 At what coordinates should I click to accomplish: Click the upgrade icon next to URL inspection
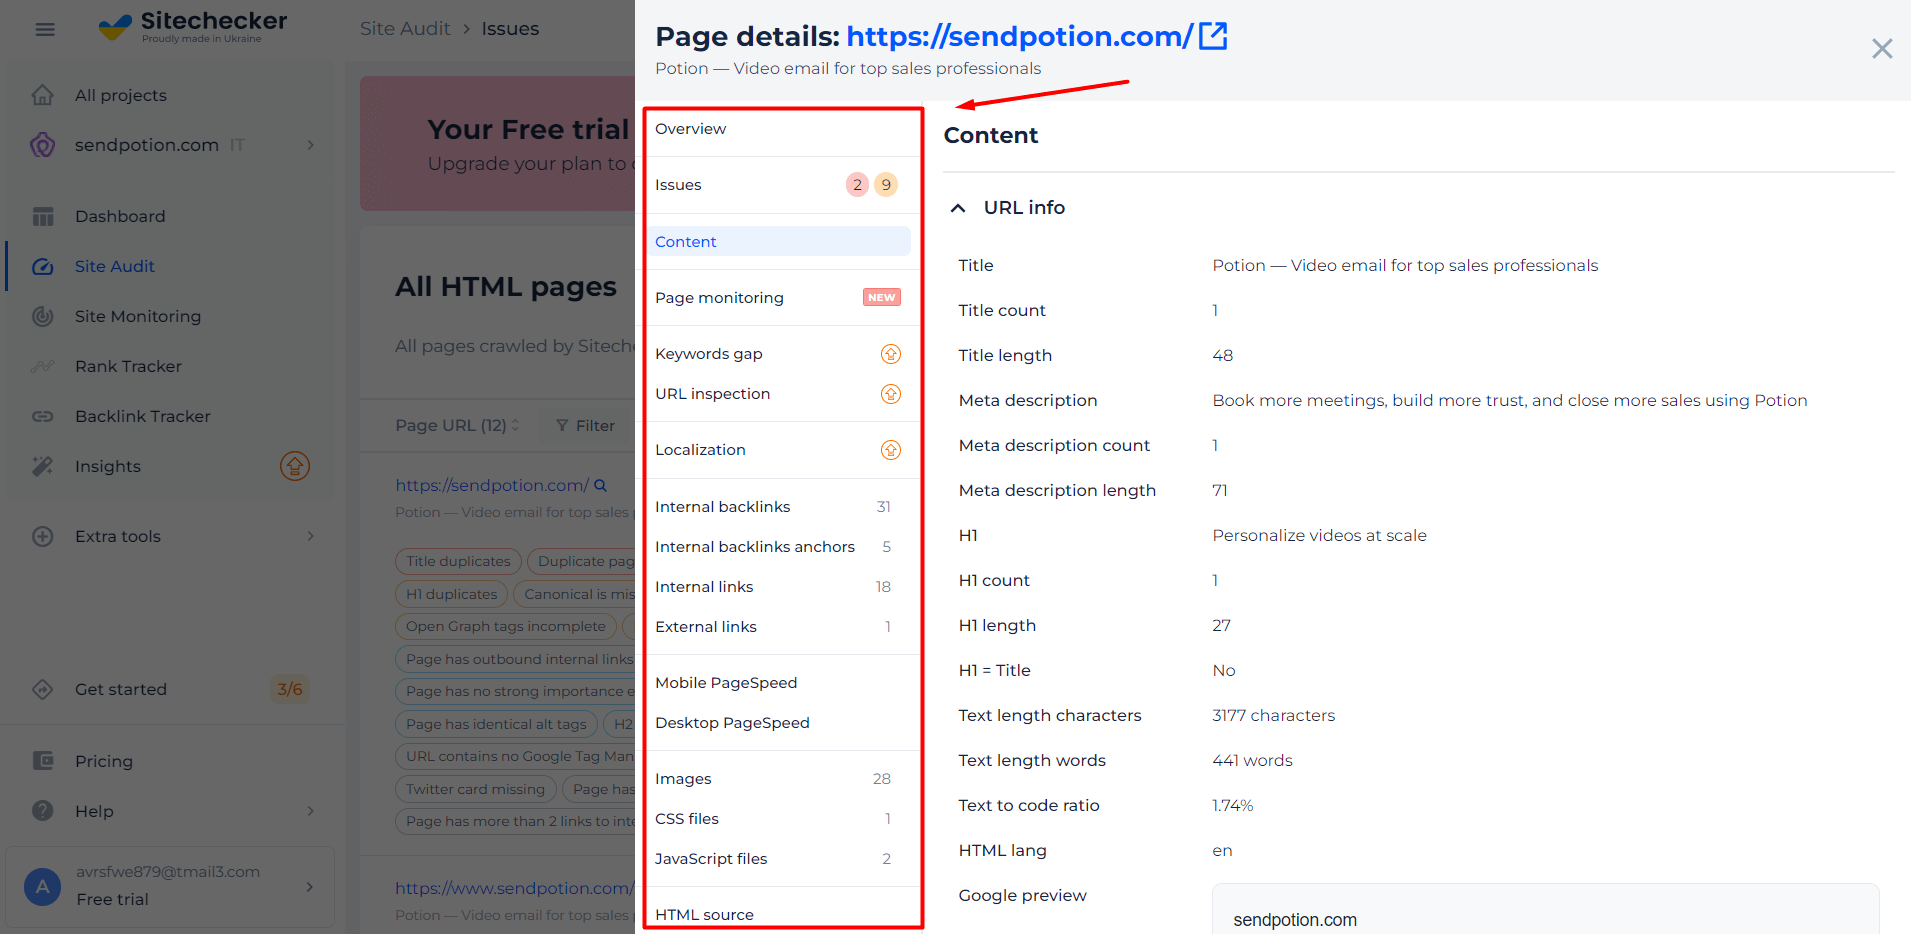[x=891, y=394]
